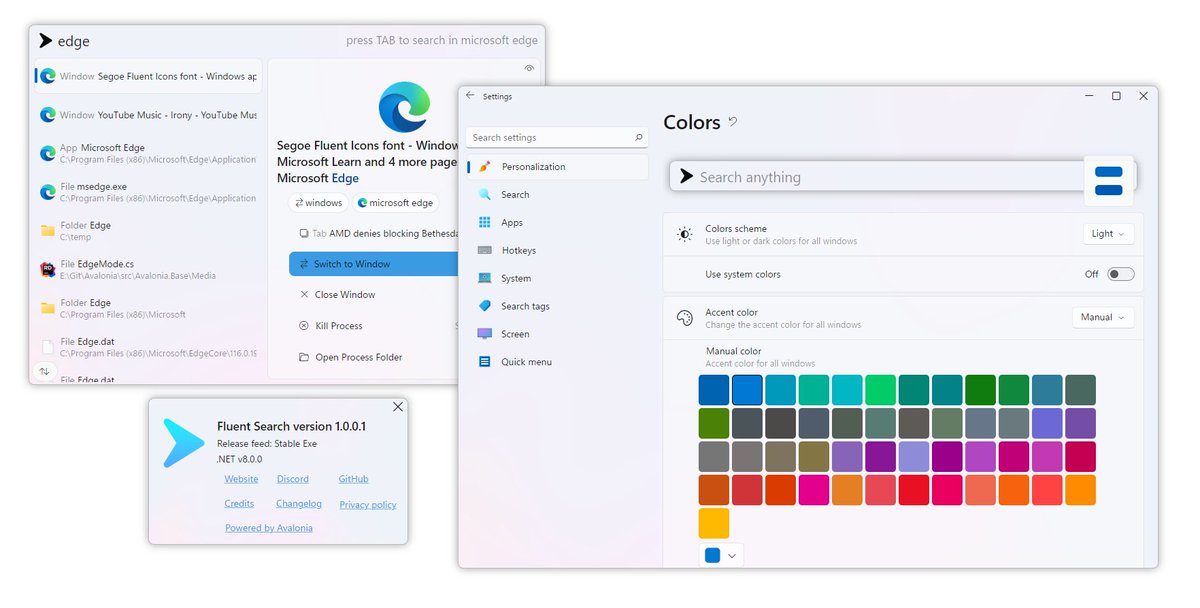Open the Manual accent color dropdown

(1103, 317)
